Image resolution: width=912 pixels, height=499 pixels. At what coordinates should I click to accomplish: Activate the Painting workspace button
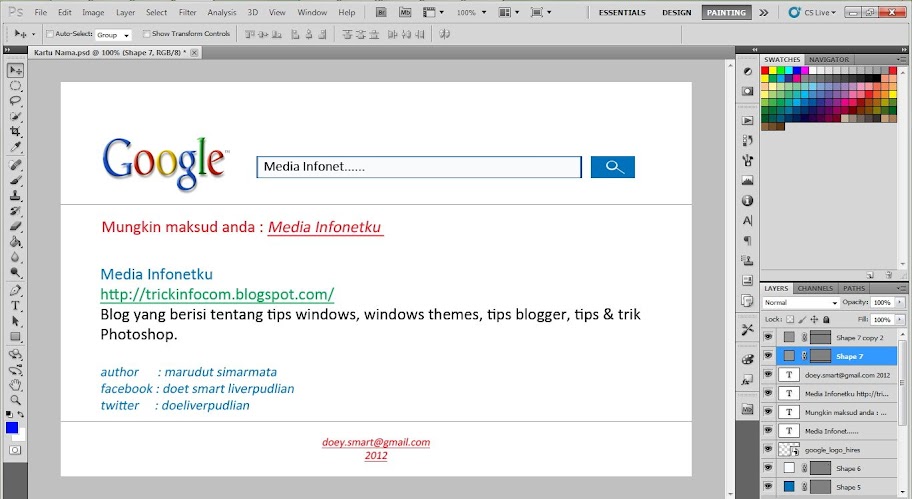point(726,12)
